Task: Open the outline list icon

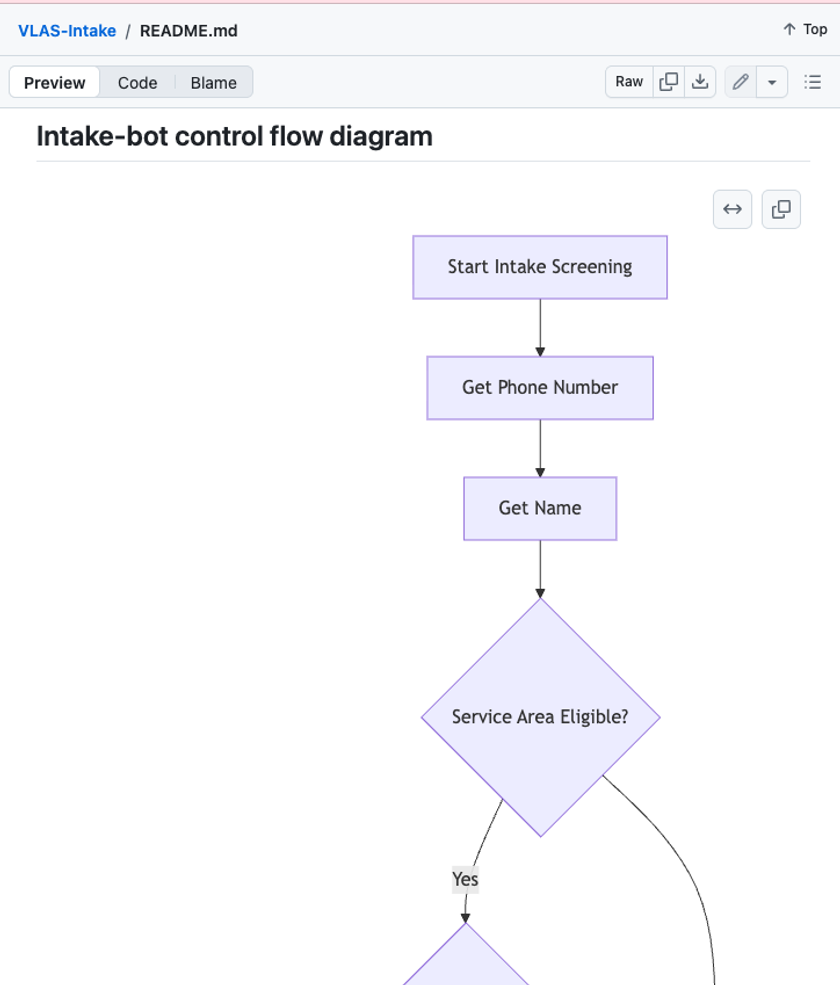Action: (x=812, y=82)
